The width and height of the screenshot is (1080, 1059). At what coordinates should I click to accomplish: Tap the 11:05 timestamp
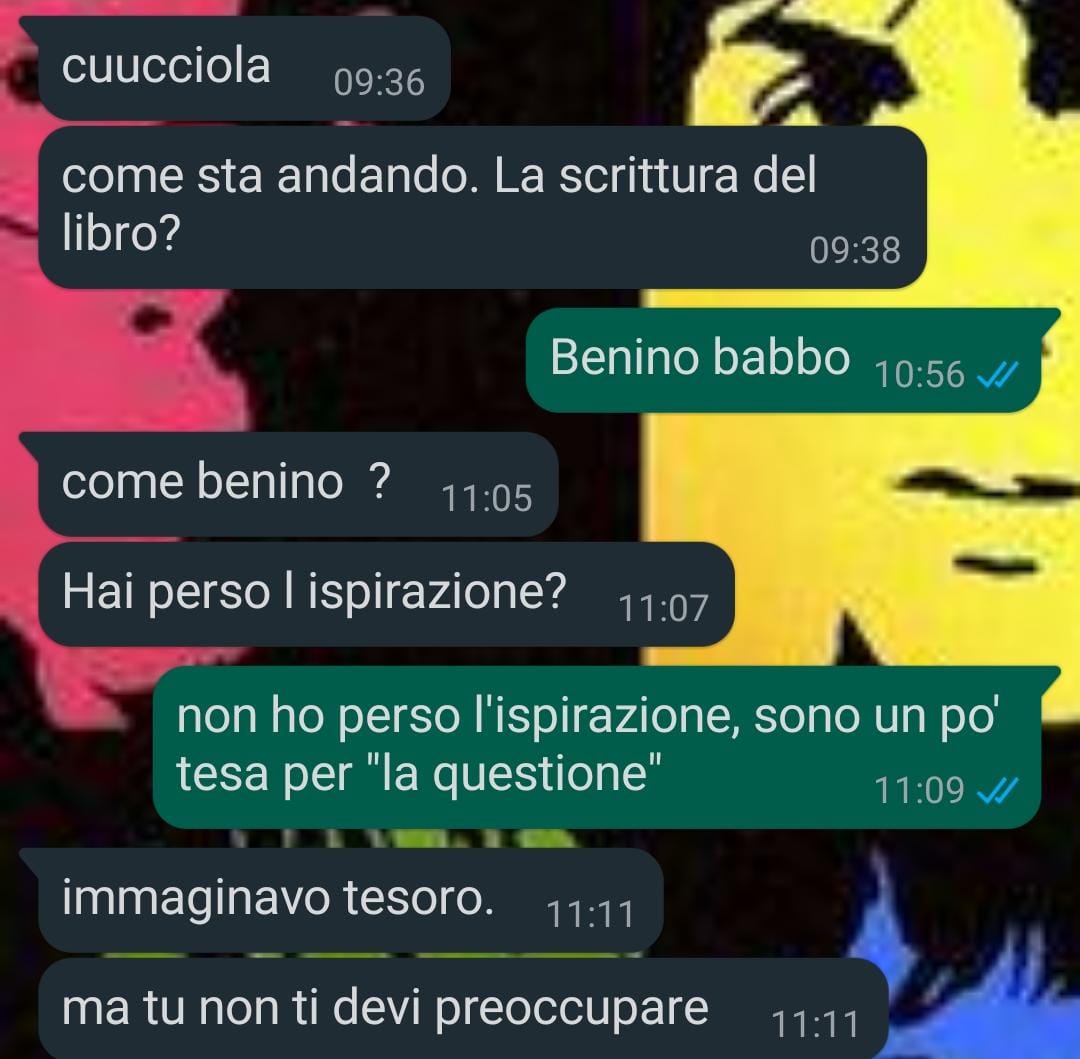pyautogui.click(x=486, y=499)
